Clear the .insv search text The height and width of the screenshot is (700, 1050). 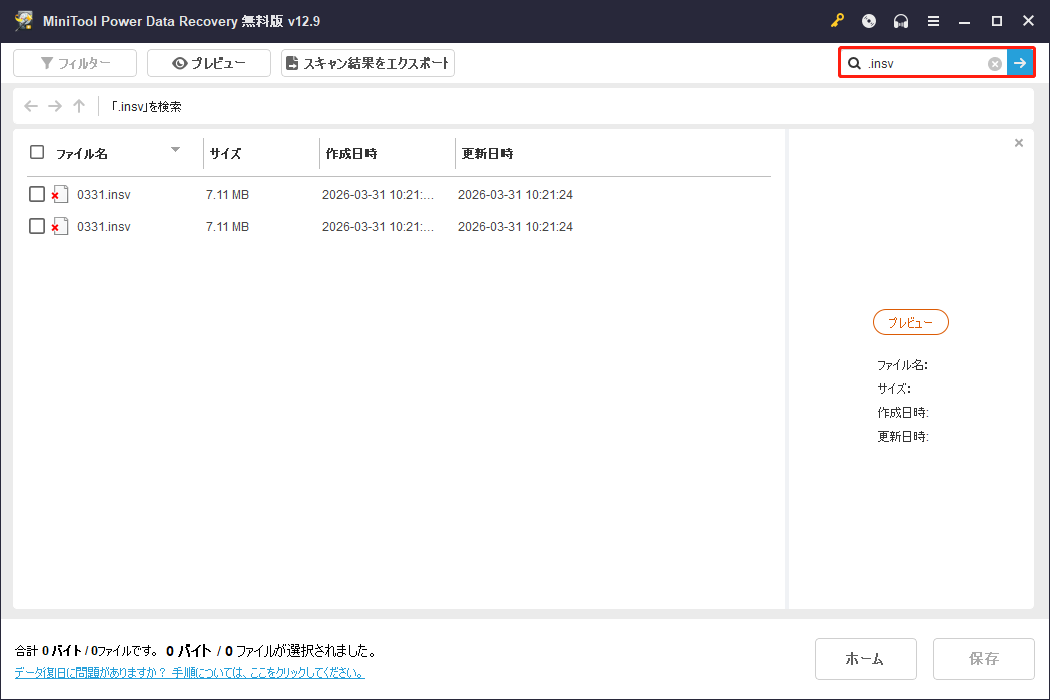point(994,64)
